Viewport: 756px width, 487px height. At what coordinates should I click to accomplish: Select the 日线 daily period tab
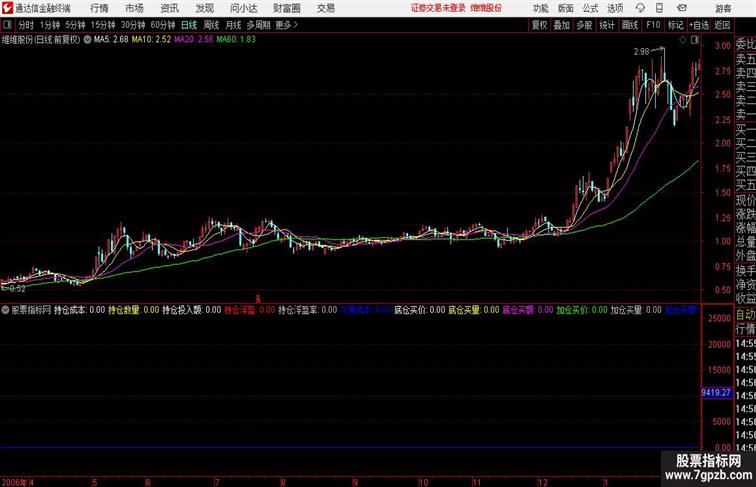point(189,25)
